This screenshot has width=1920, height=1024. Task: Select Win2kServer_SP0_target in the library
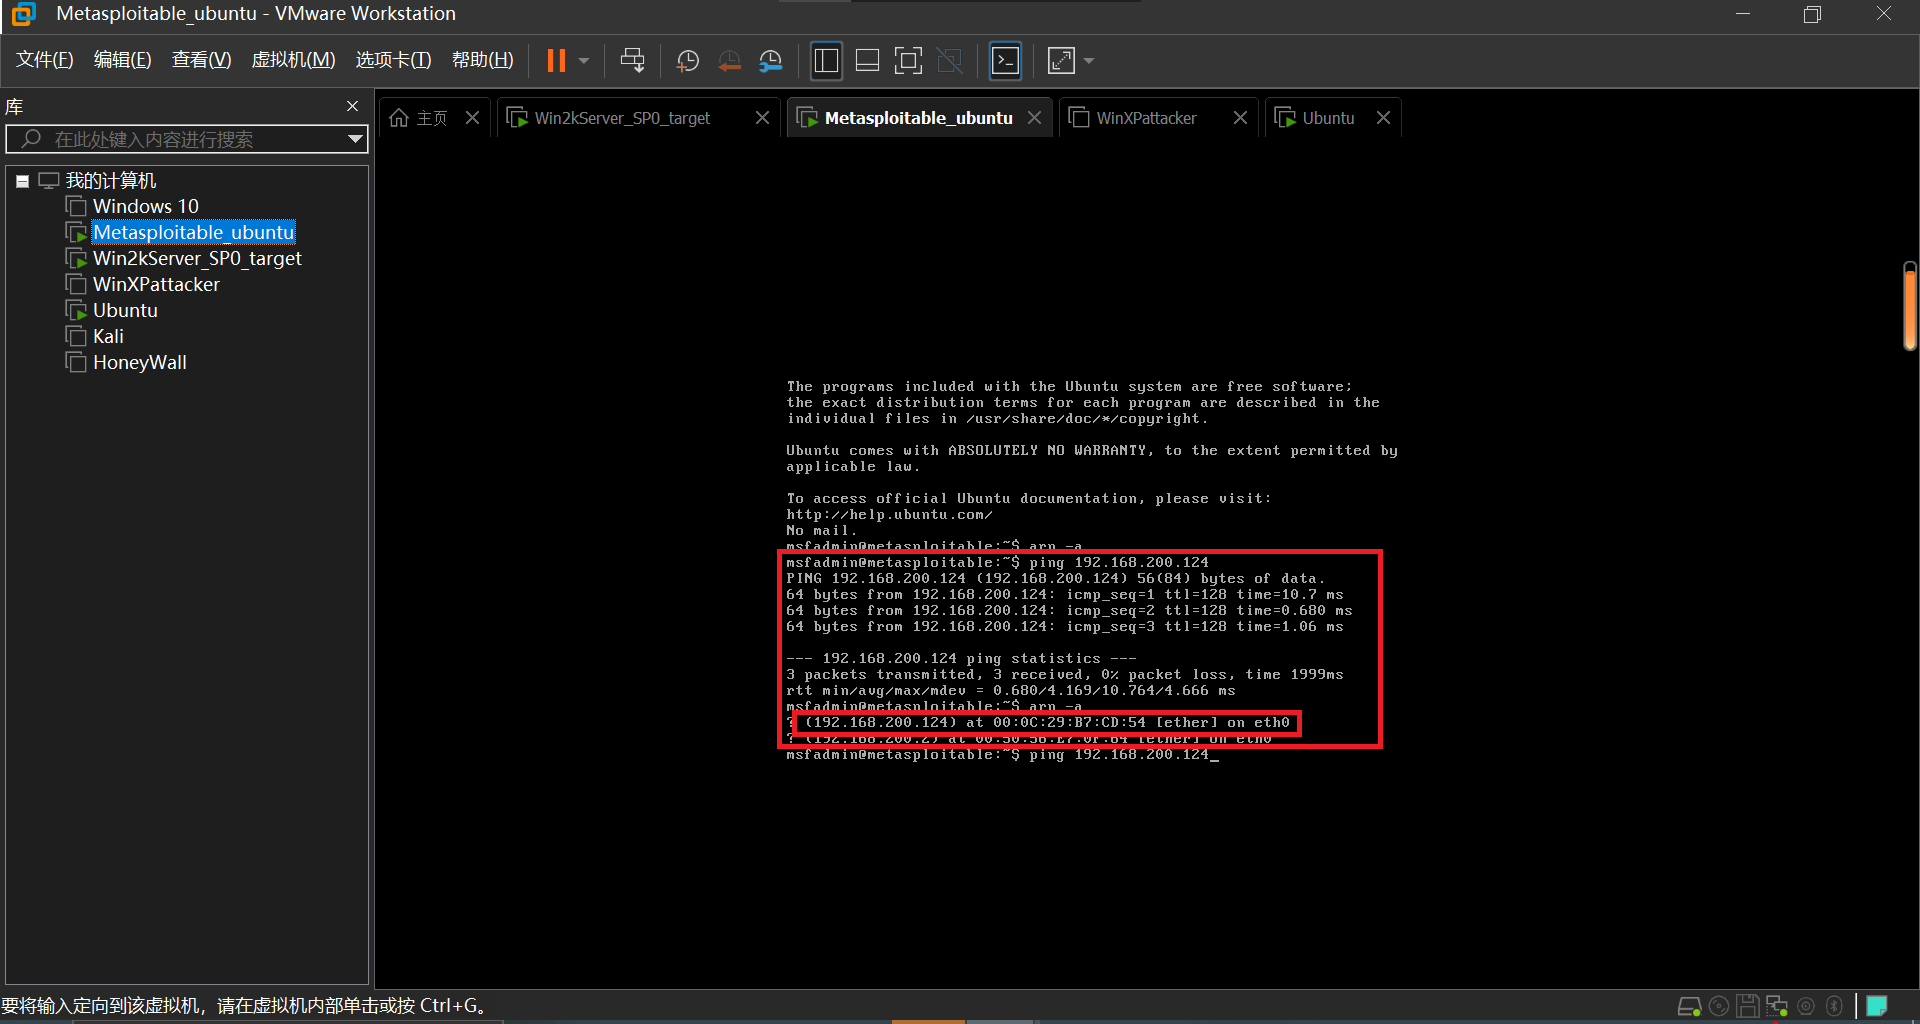[x=197, y=258]
